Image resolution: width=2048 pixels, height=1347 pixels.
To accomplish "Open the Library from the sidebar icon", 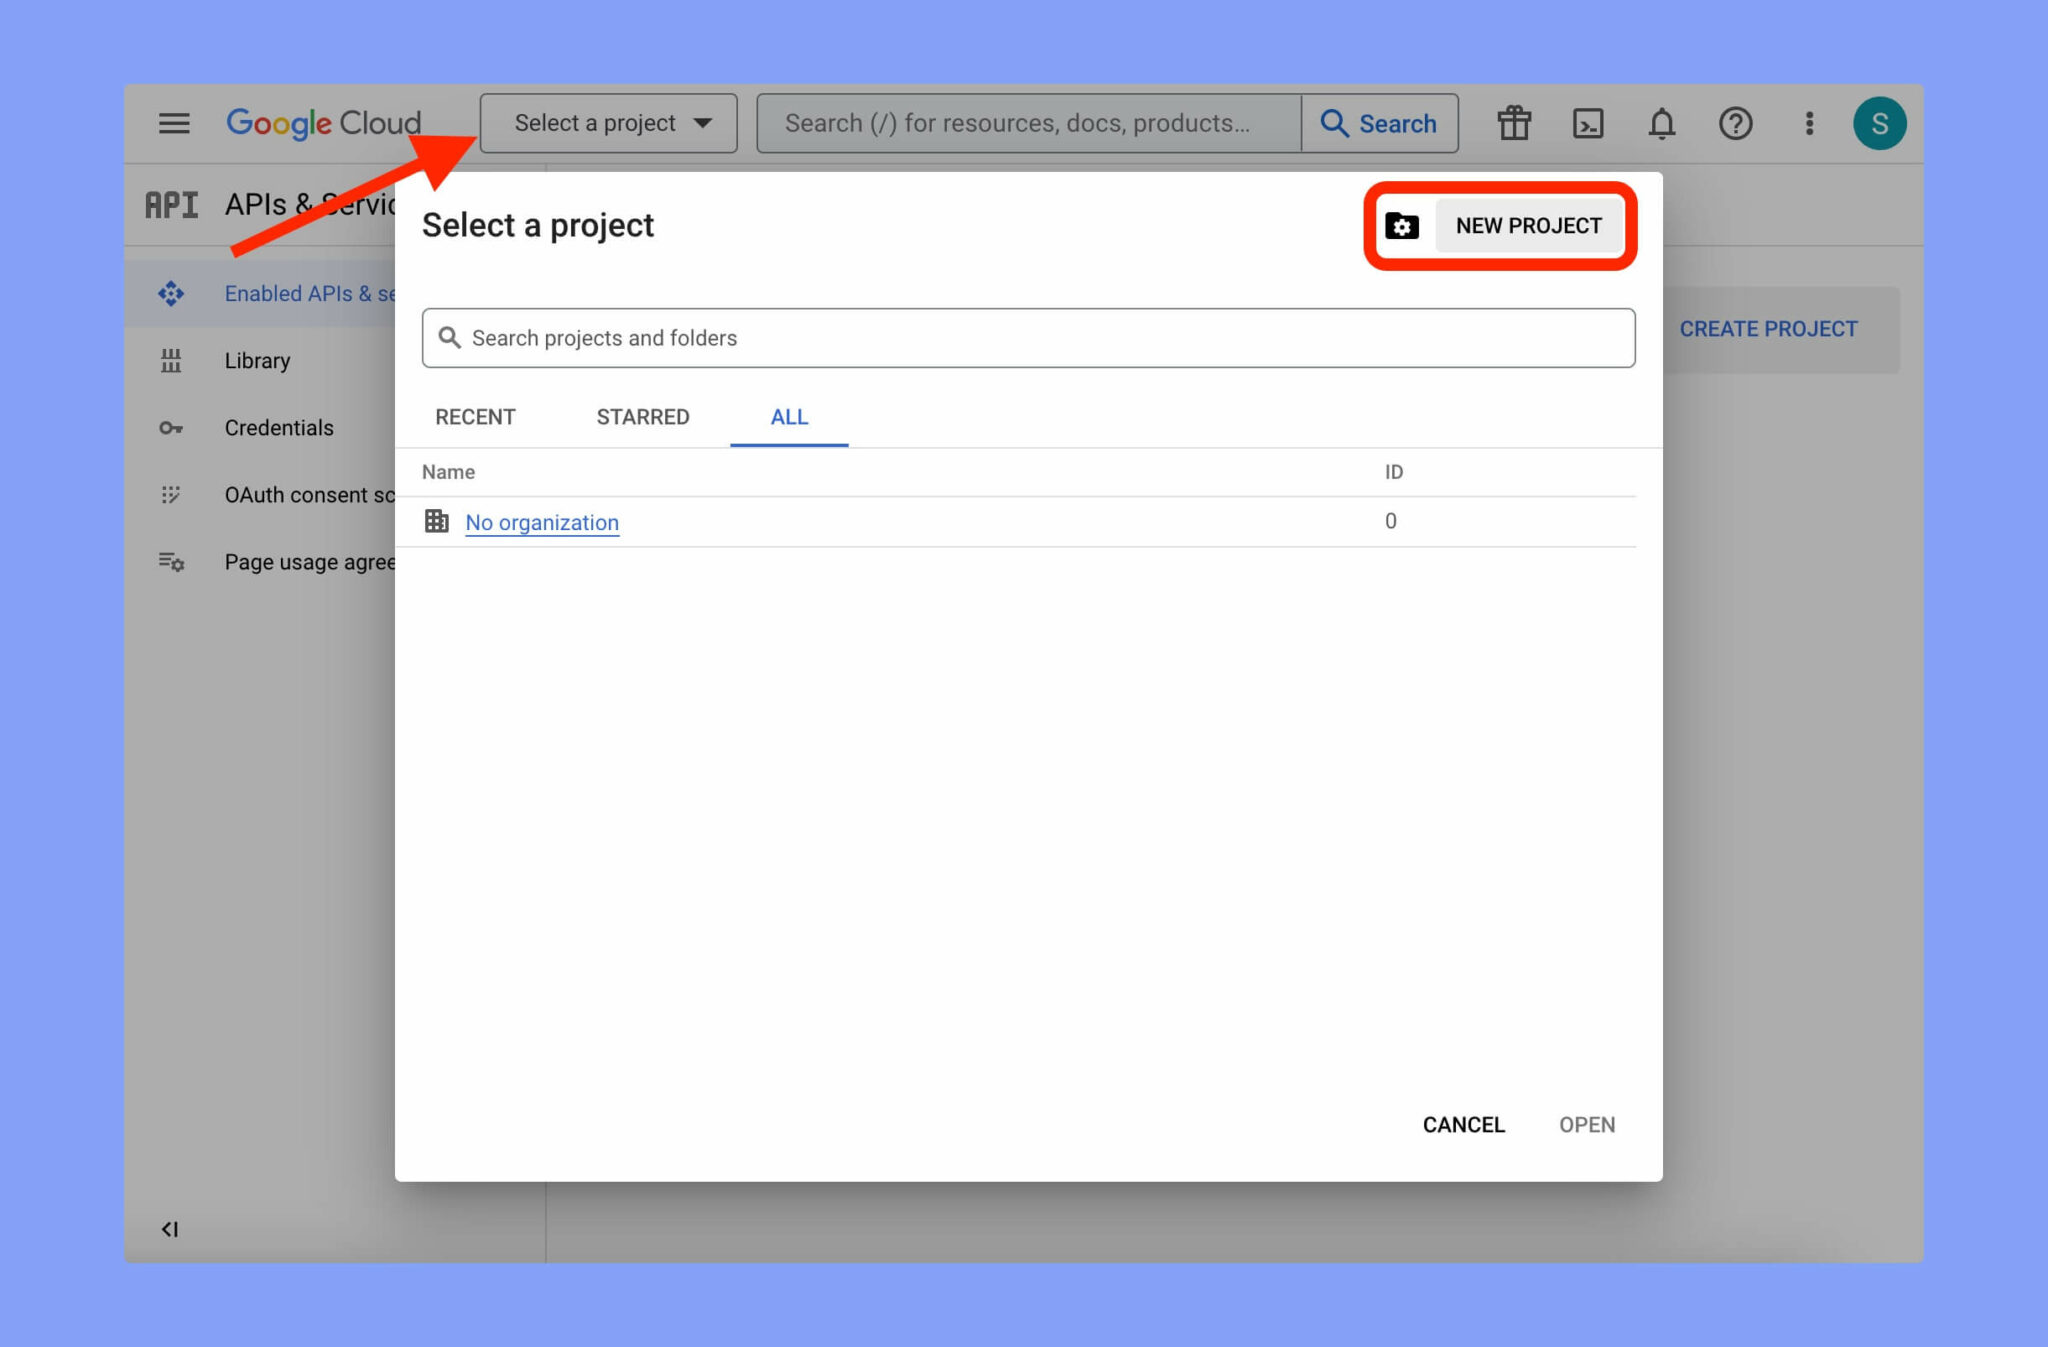I will 171,360.
